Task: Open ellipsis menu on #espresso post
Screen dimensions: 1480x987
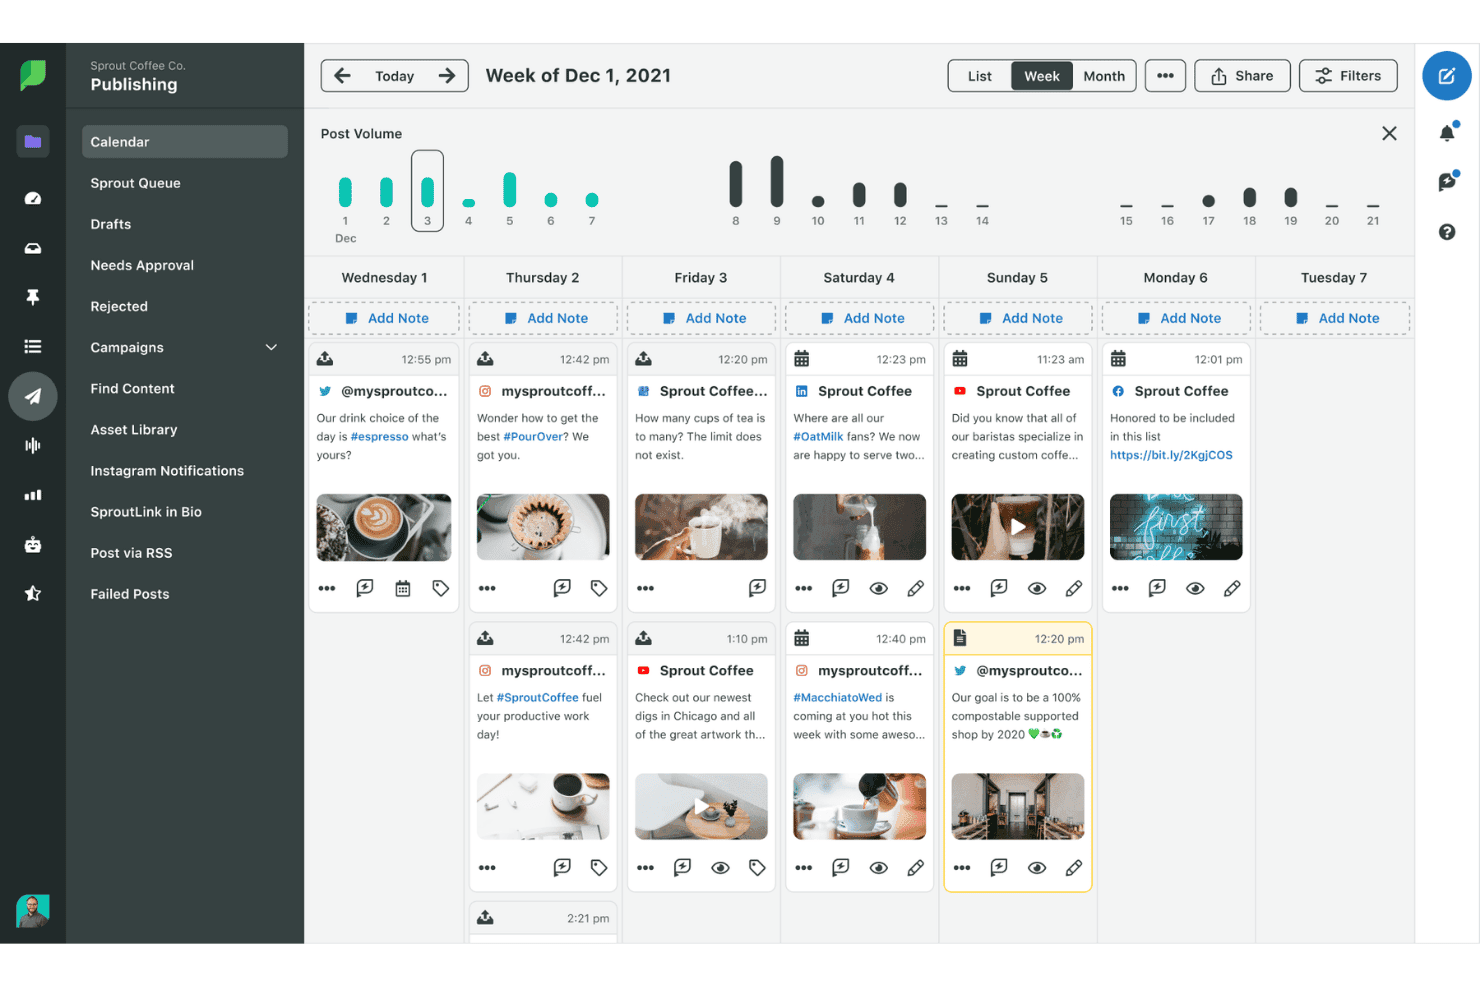Action: [327, 589]
